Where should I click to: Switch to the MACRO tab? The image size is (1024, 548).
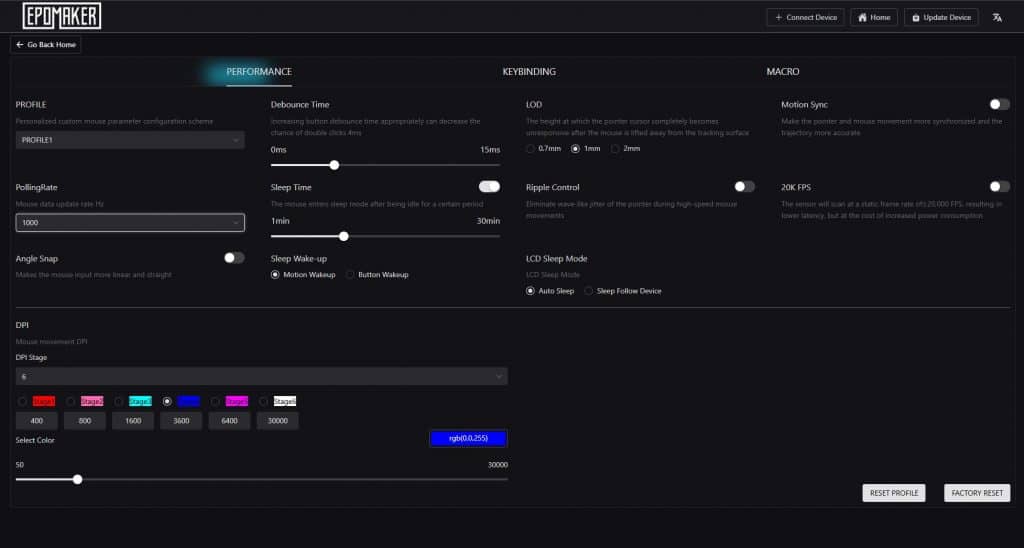(x=782, y=72)
